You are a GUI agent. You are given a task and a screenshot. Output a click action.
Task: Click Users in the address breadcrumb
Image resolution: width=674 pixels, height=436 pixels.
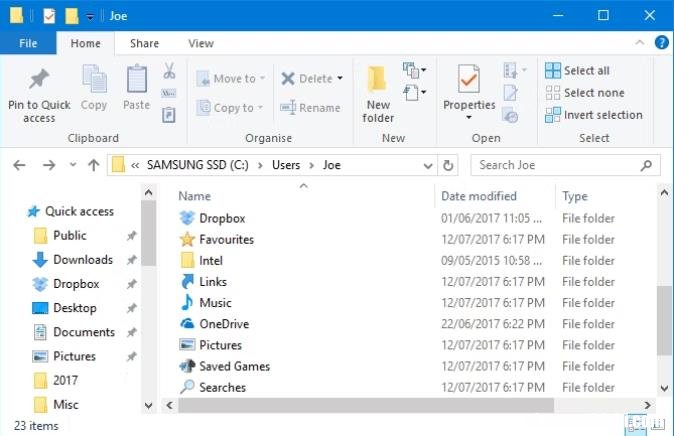tap(286, 165)
